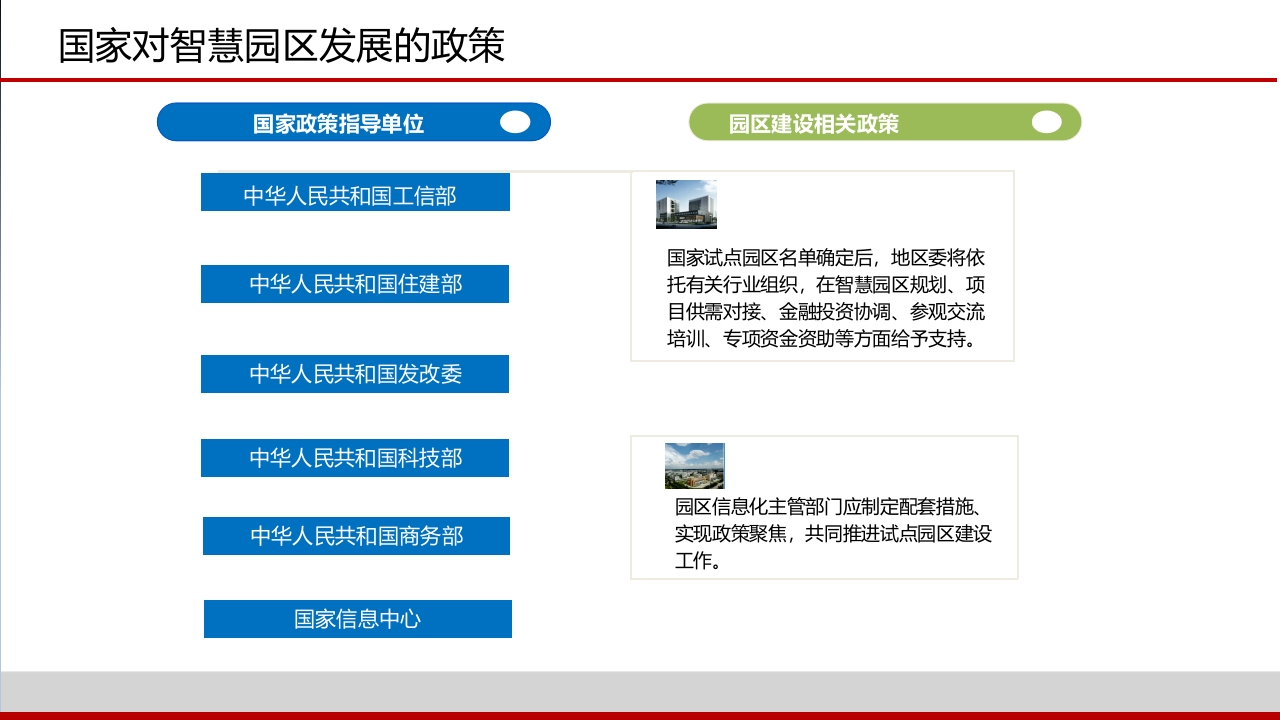Click the paragraph starting 国家试点园区名单确定后
Image resolution: width=1280 pixels, height=720 pixels.
pos(826,298)
